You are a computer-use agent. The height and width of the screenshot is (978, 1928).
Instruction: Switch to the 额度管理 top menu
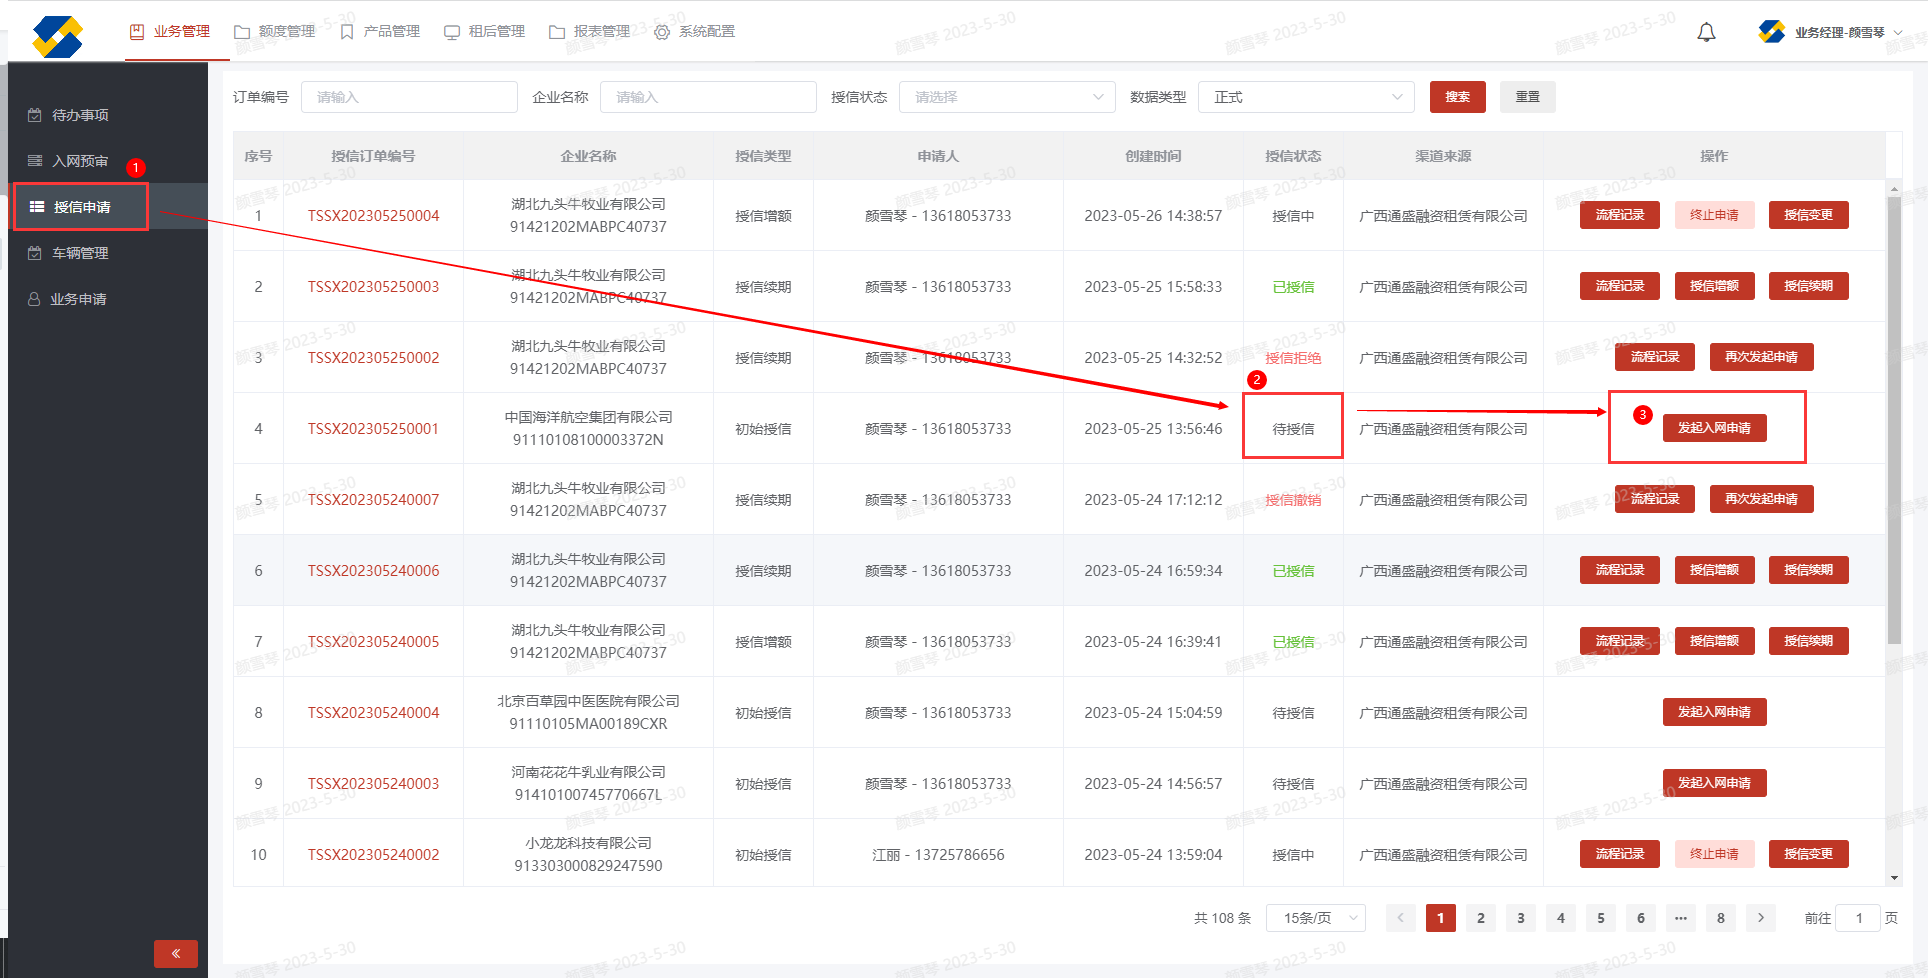coord(275,32)
